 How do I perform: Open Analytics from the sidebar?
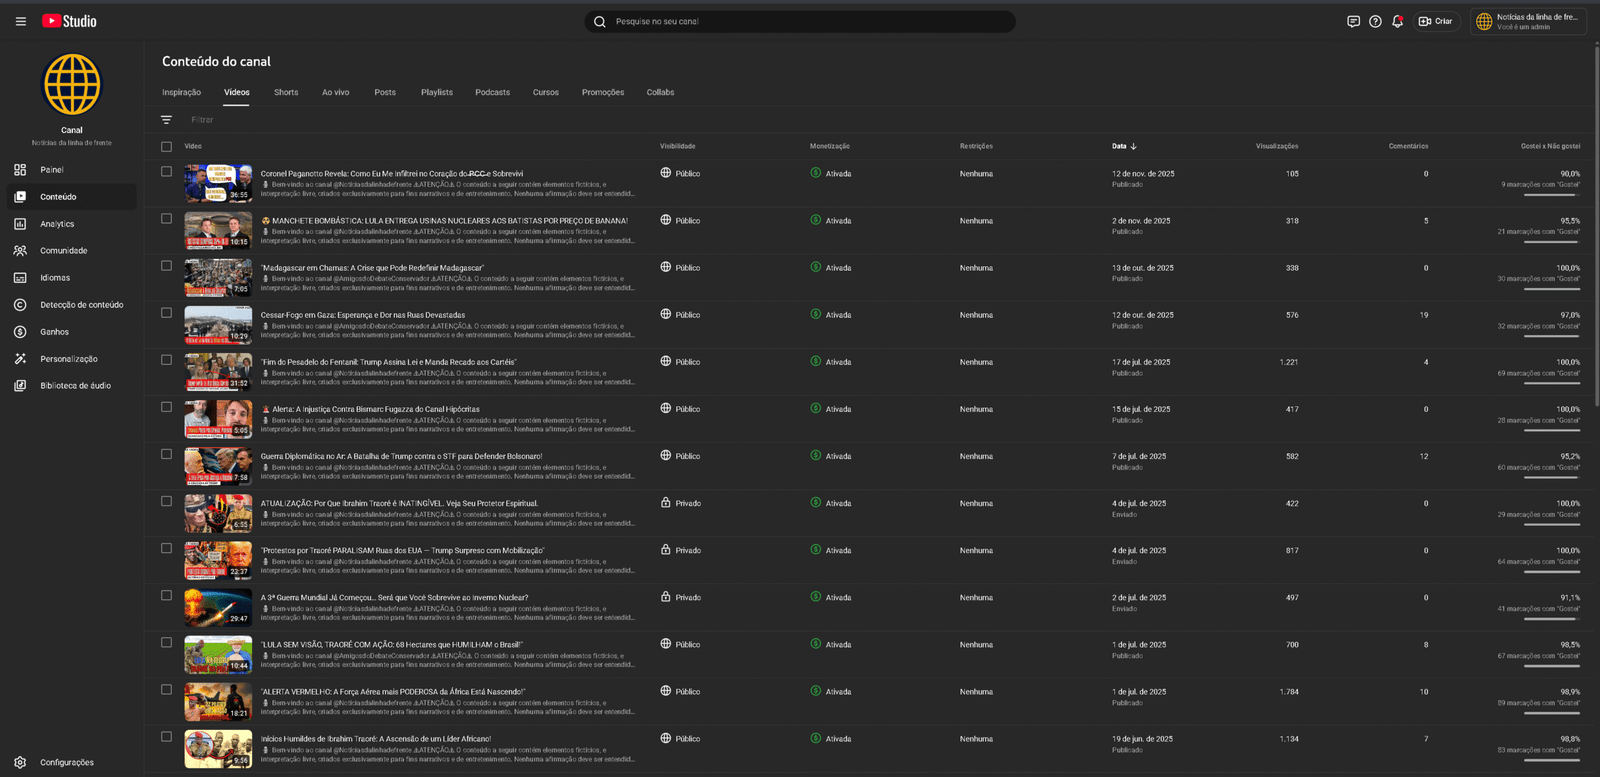point(57,224)
